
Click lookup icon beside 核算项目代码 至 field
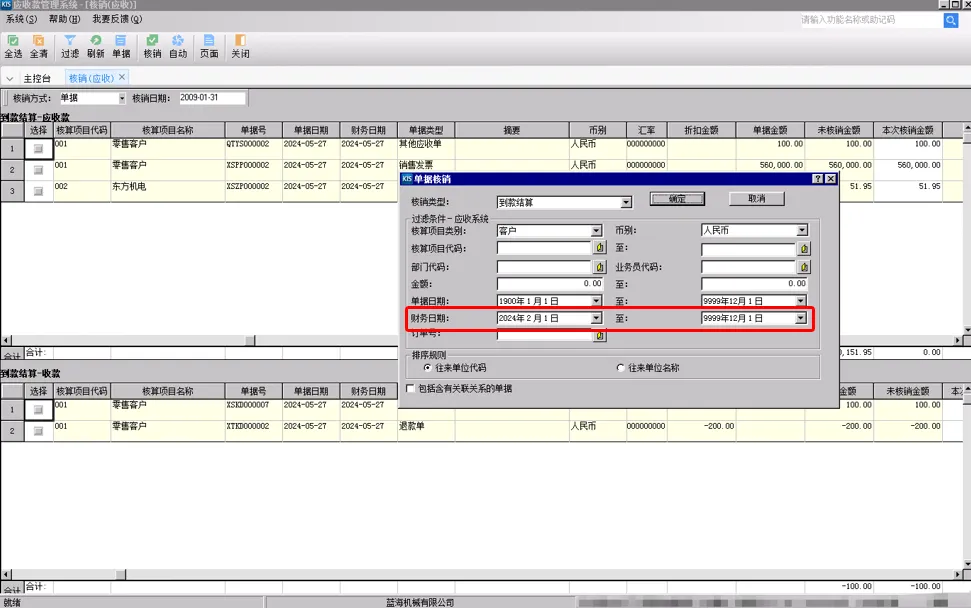click(804, 249)
